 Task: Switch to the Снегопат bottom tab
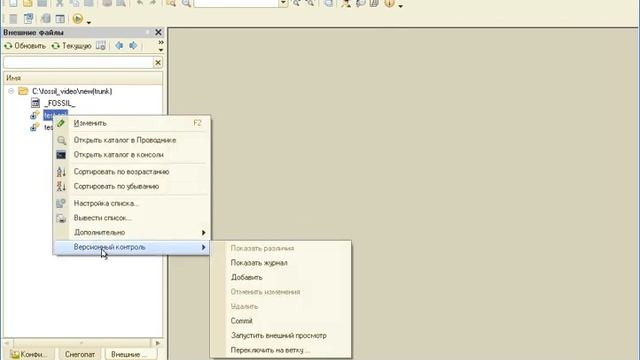80,354
